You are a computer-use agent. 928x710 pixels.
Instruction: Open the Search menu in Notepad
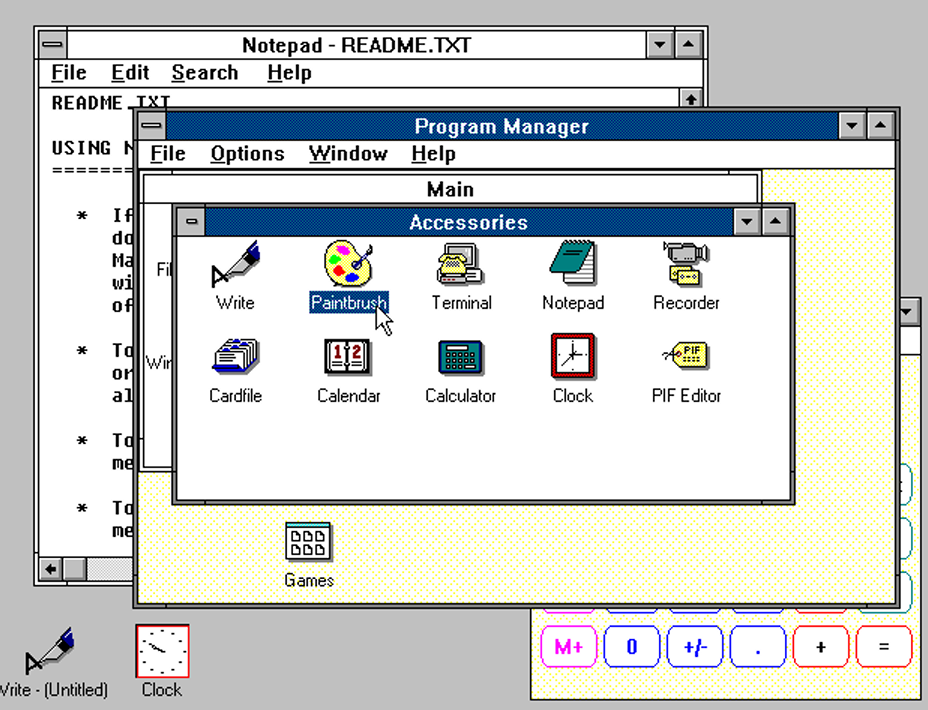(x=204, y=72)
